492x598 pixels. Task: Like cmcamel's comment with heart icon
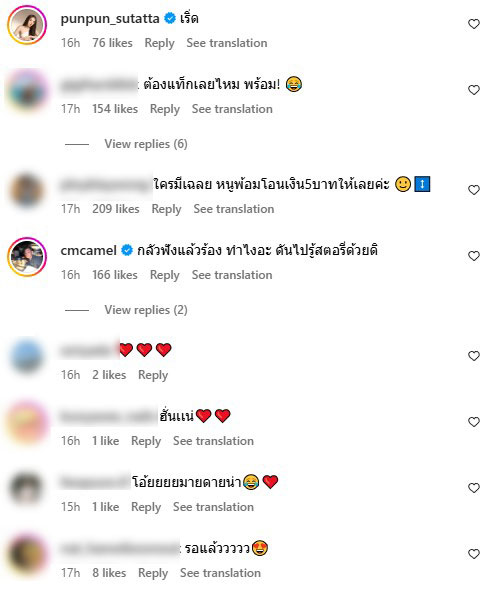point(473,256)
